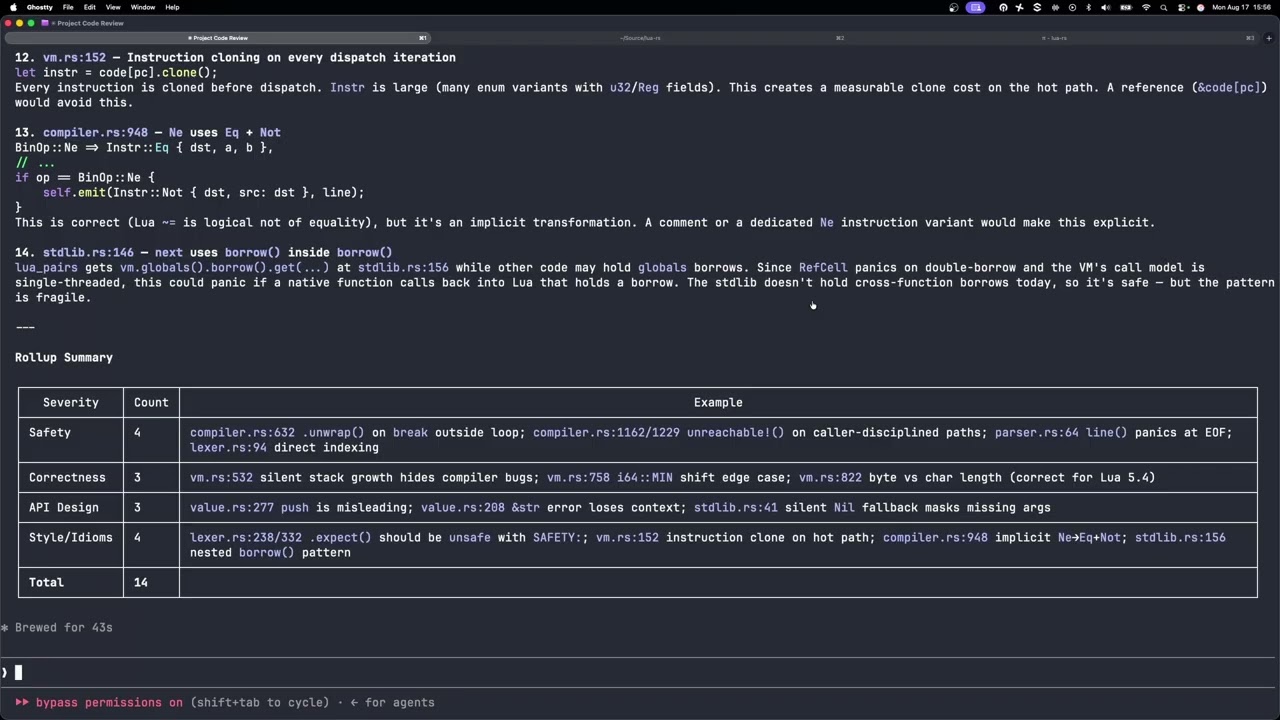Click the pinwheel fan menu bar icon
This screenshot has height=720, width=1280.
pos(1019,7)
